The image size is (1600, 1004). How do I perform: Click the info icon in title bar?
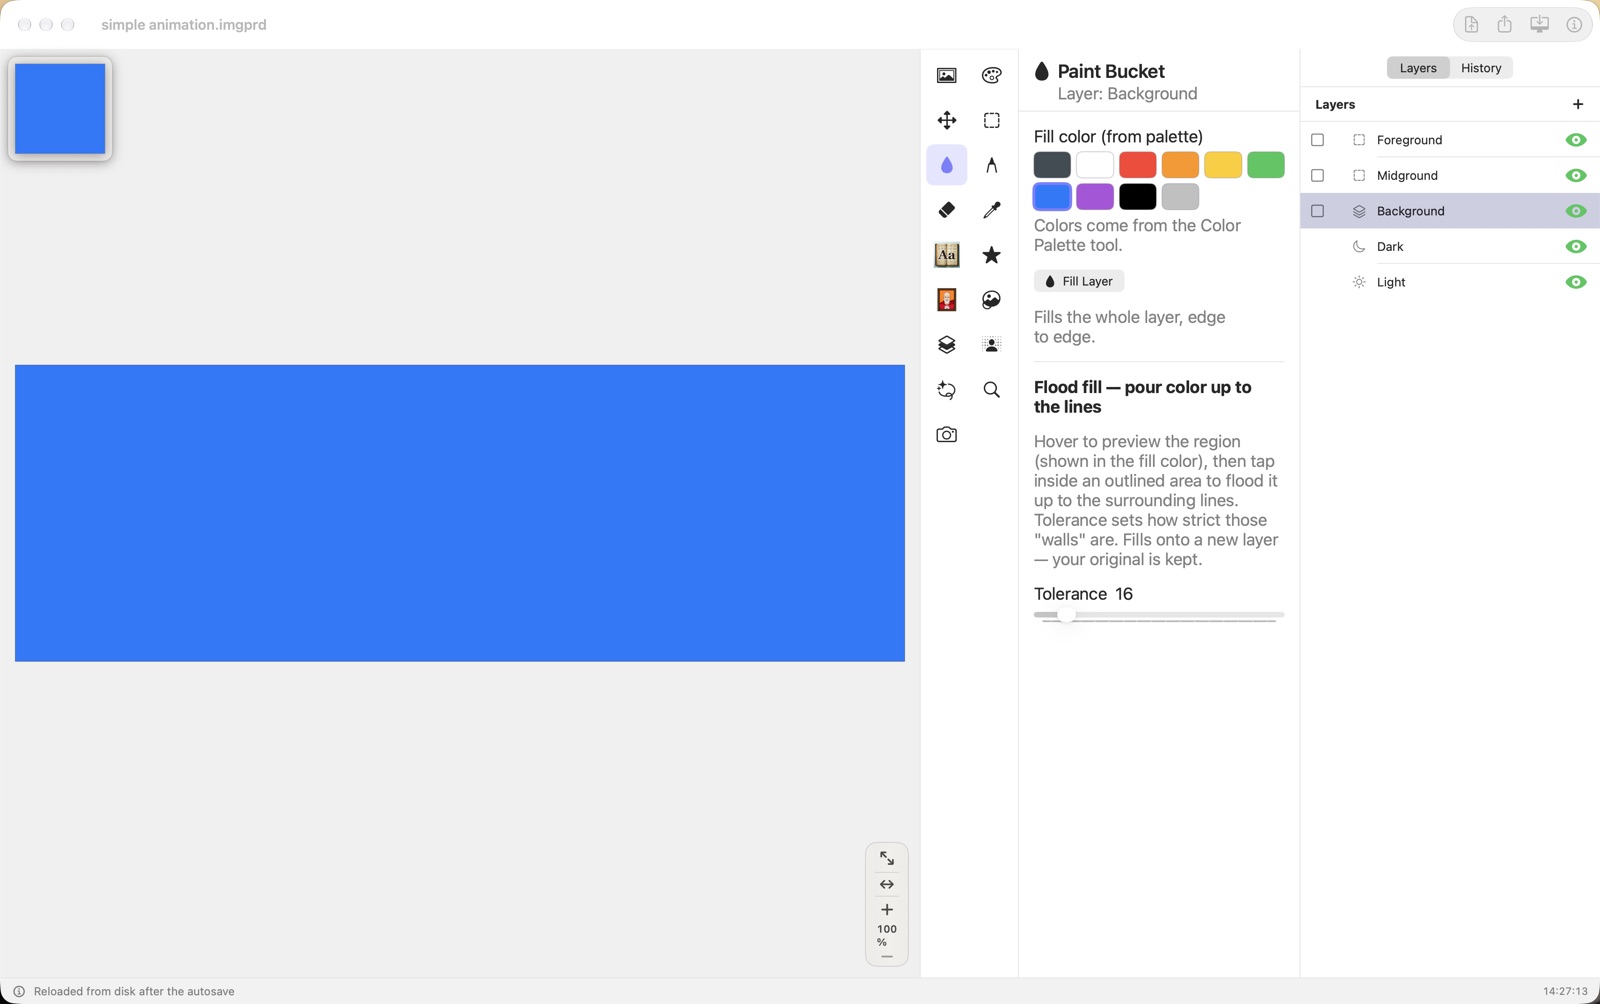tap(1574, 25)
